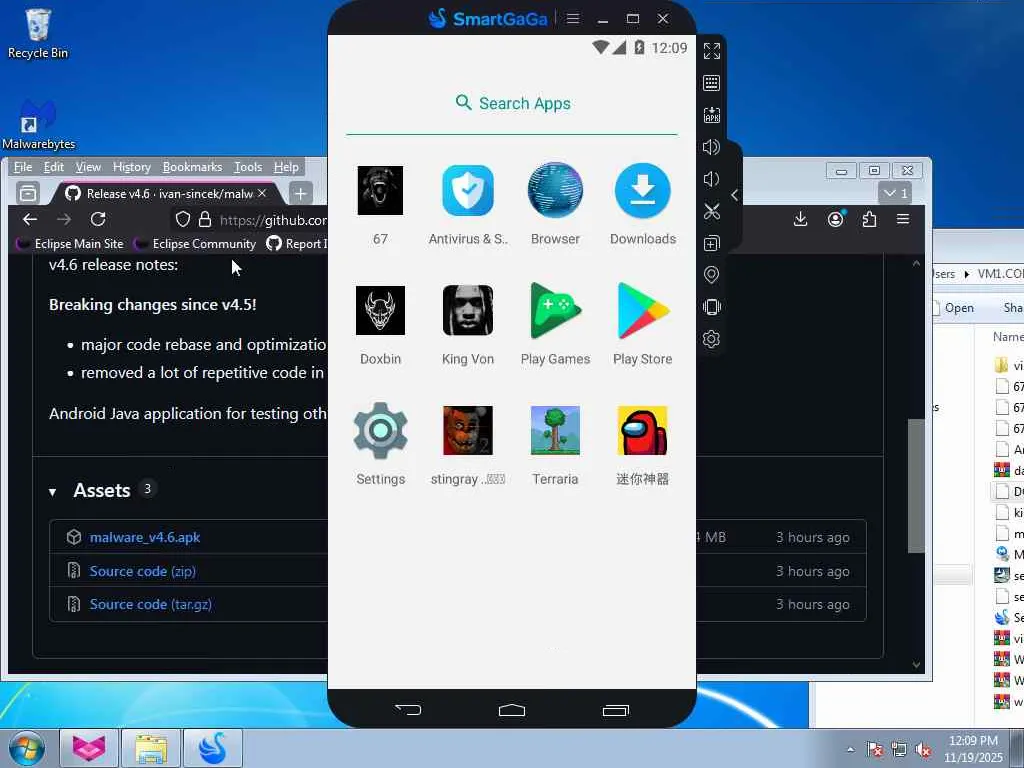The image size is (1024, 768).
Task: Open Android Settings app
Action: coord(380,430)
